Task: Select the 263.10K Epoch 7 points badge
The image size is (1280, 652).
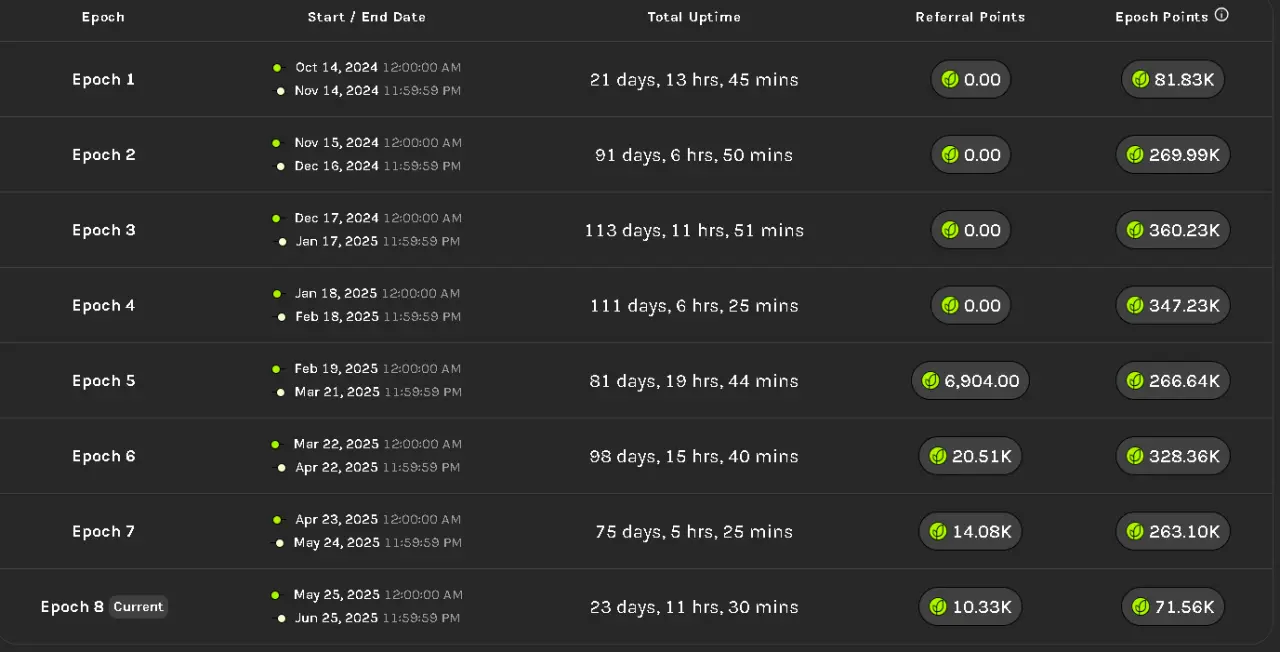Action: coord(1173,532)
